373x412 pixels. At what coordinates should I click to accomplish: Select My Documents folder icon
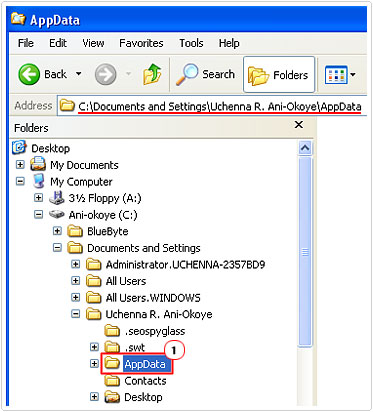(38, 164)
